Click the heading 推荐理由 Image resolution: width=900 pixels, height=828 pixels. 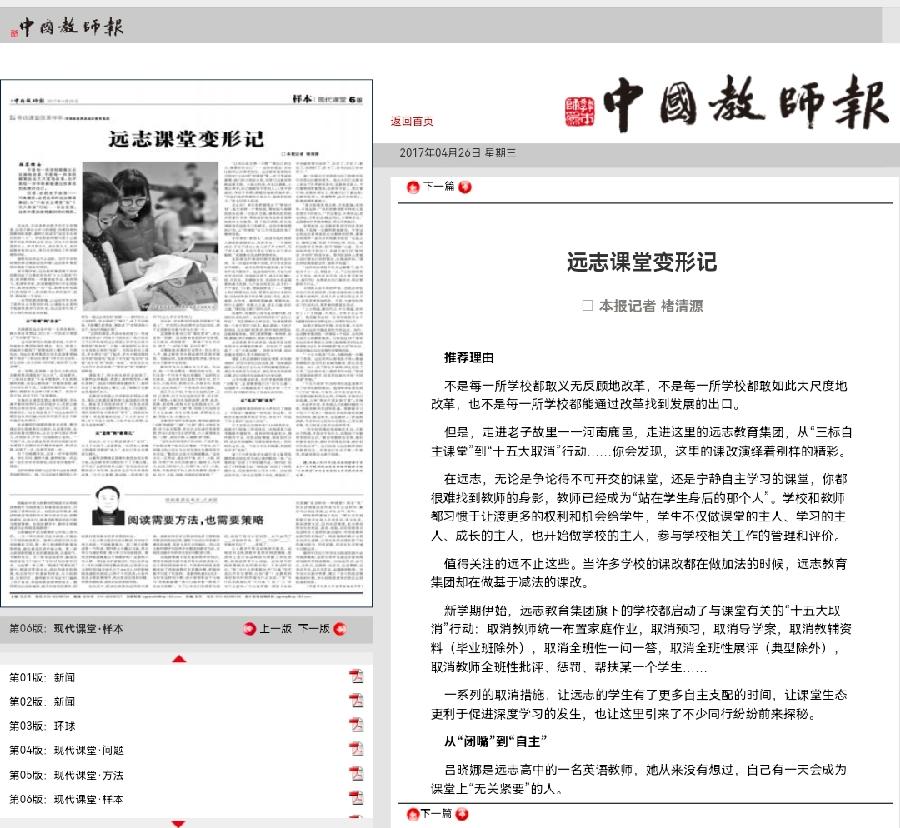(469, 358)
